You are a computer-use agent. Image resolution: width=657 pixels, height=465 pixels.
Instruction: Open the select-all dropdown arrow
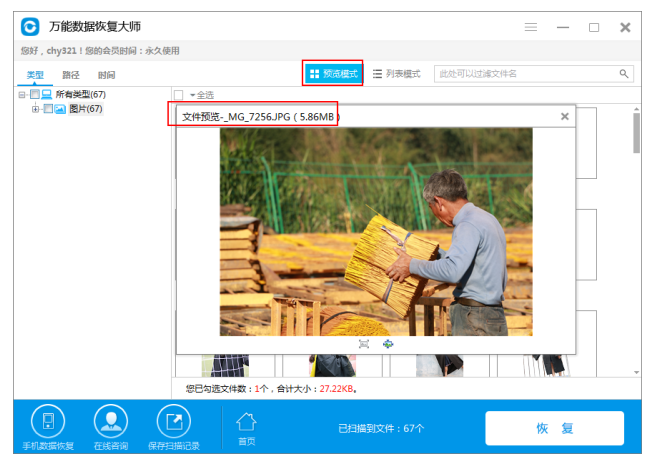(193, 96)
